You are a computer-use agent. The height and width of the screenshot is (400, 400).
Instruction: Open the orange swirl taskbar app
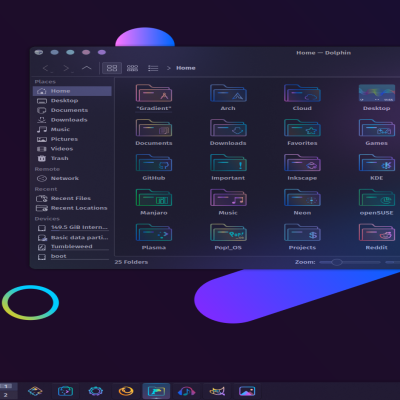pos(126,391)
